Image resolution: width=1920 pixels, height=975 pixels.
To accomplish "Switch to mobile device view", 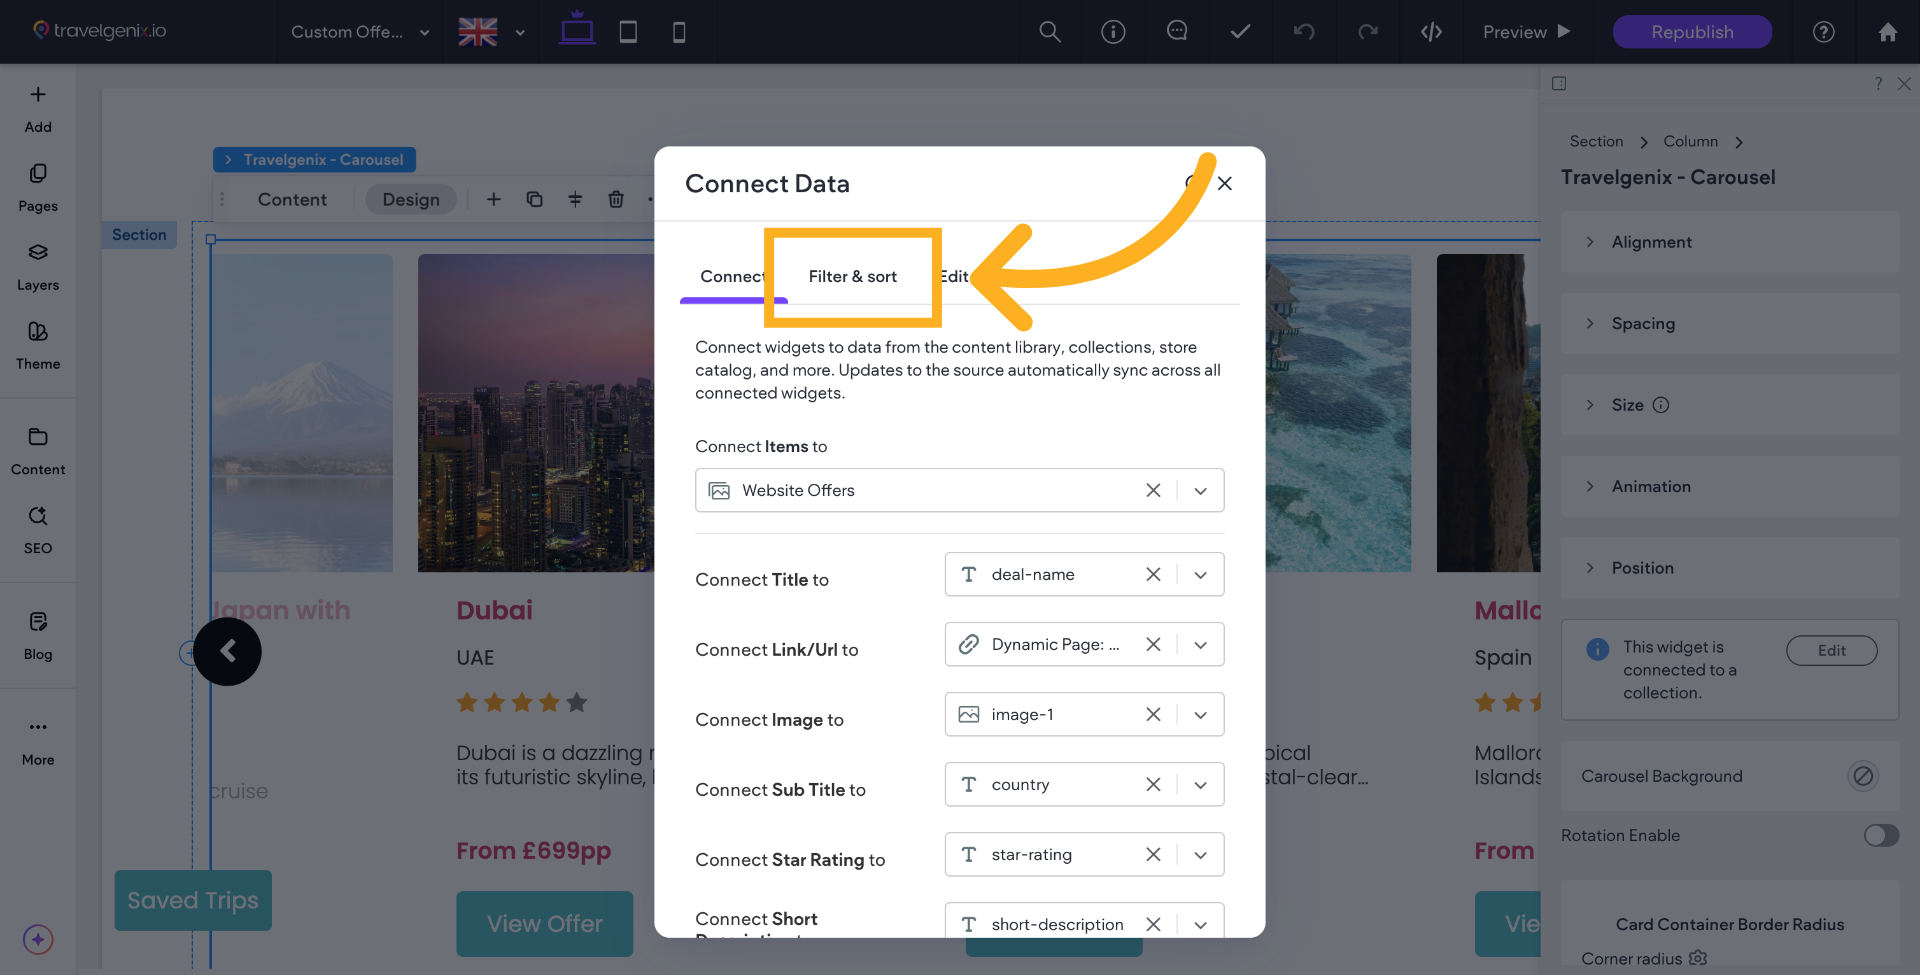I will (x=679, y=32).
